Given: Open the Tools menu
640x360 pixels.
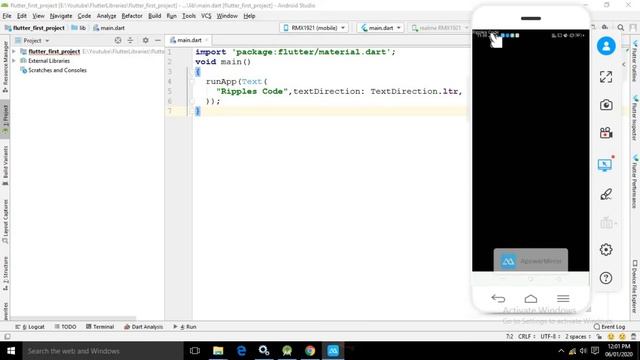Looking at the screenshot, I should click(x=189, y=16).
